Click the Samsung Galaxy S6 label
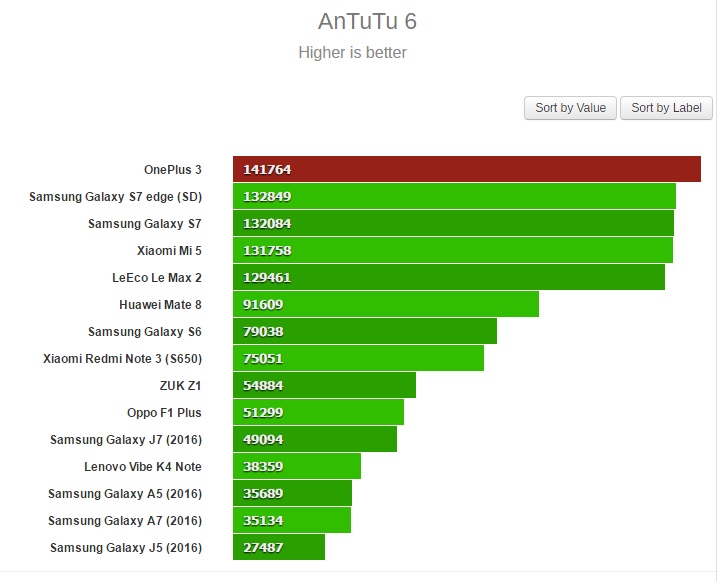 pyautogui.click(x=144, y=331)
